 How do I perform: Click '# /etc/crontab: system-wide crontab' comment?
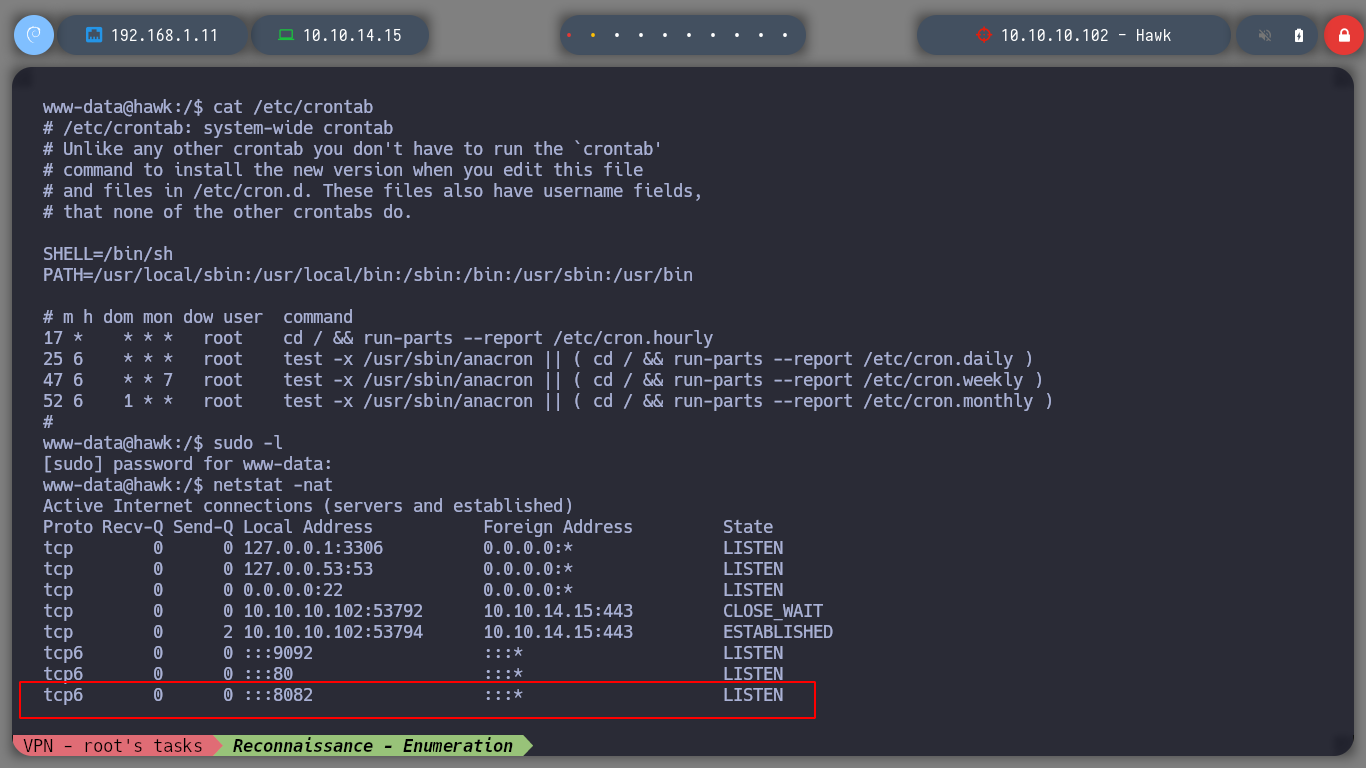(218, 128)
